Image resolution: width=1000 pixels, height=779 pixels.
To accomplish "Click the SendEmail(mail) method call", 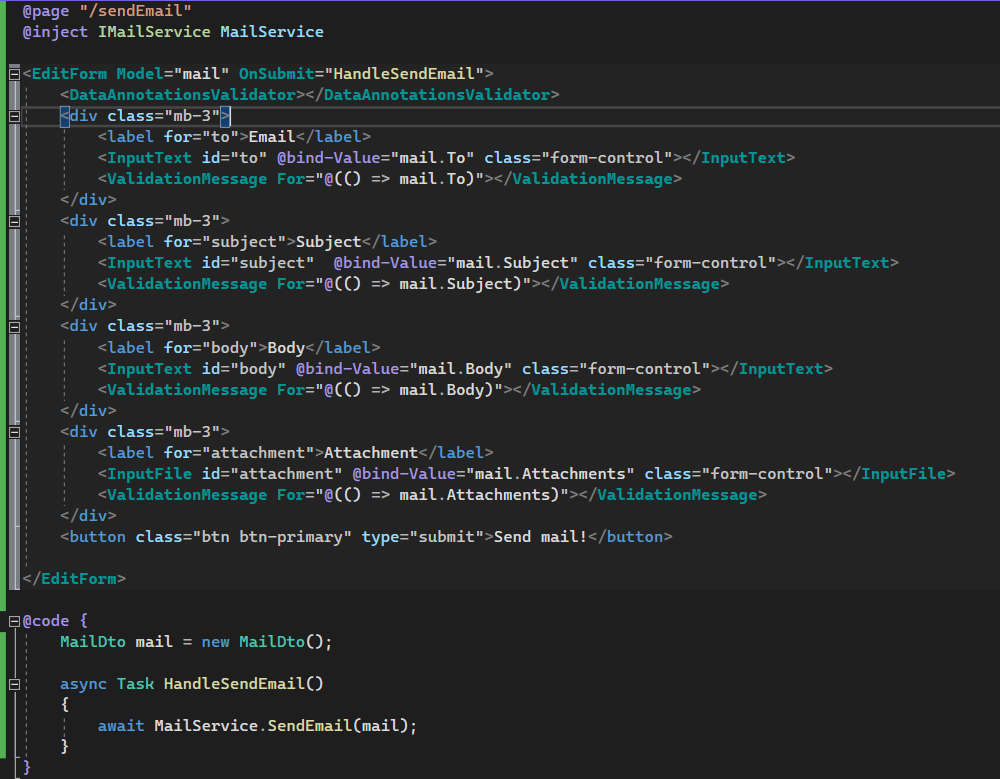I will click(337, 727).
